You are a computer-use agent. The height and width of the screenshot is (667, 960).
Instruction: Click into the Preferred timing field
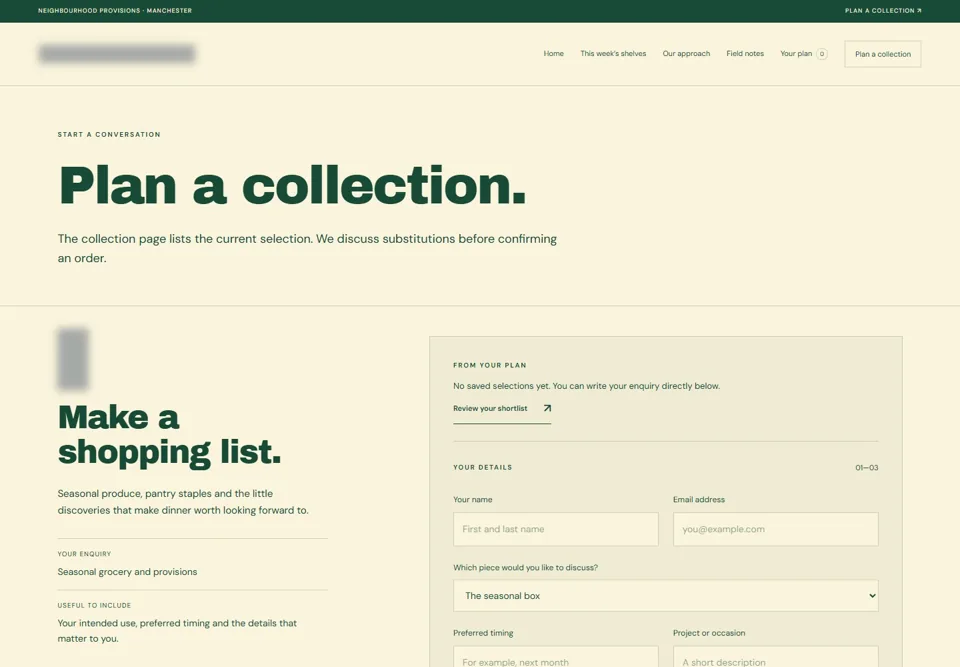coord(555,657)
